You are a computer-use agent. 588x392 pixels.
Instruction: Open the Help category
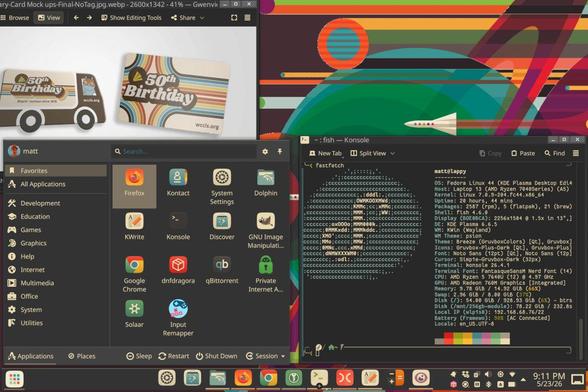coord(56,257)
